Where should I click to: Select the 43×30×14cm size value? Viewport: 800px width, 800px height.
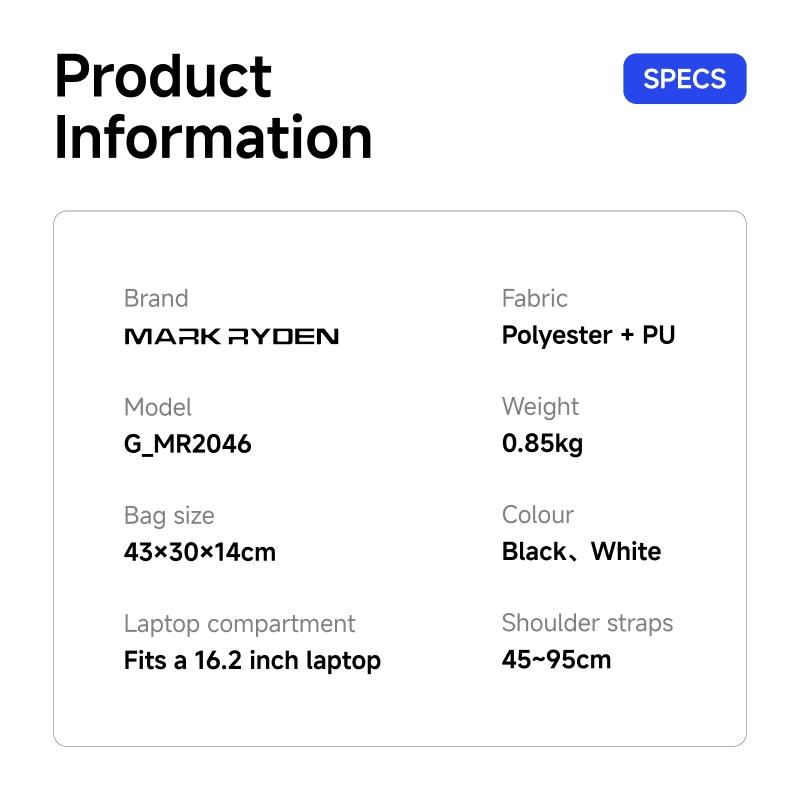[x=200, y=552]
